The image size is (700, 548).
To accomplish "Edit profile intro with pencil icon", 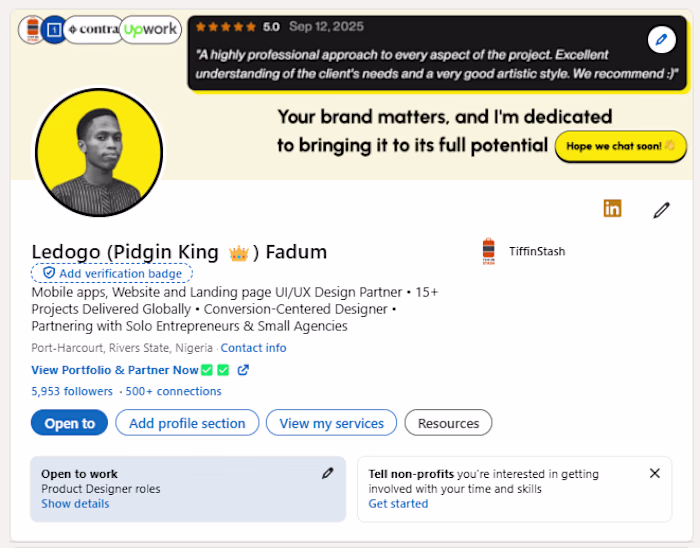I will click(661, 210).
